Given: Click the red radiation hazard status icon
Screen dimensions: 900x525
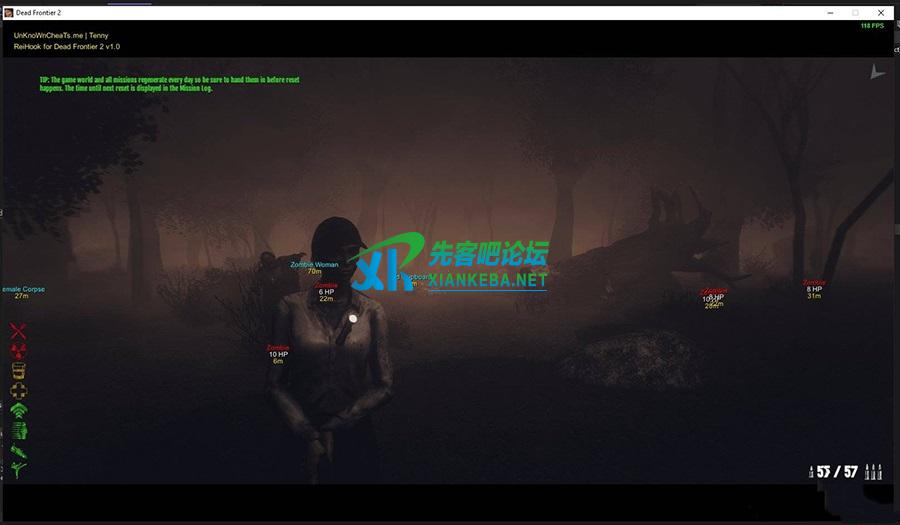Looking at the screenshot, I should click(x=18, y=351).
